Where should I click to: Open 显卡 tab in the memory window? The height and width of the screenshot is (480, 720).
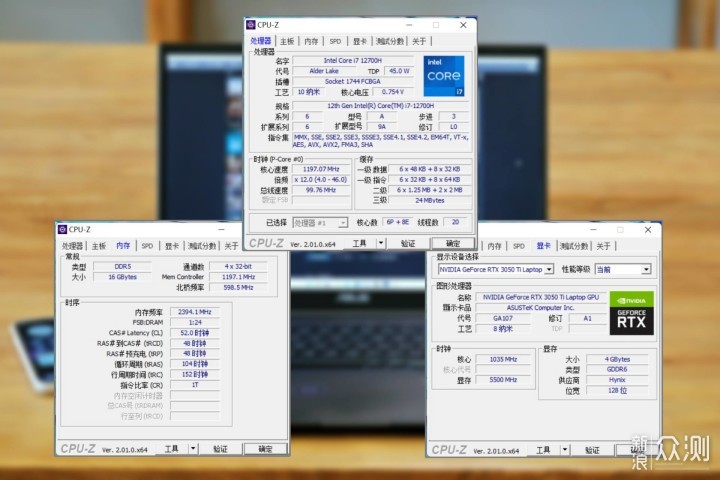click(x=172, y=246)
